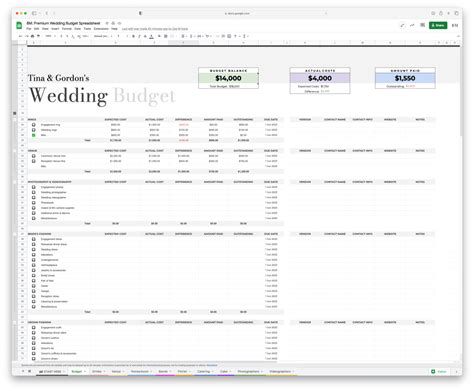Screen dimensions: 474x391
Task: Click the Borders icon in toolbar
Action: (x=166, y=36)
